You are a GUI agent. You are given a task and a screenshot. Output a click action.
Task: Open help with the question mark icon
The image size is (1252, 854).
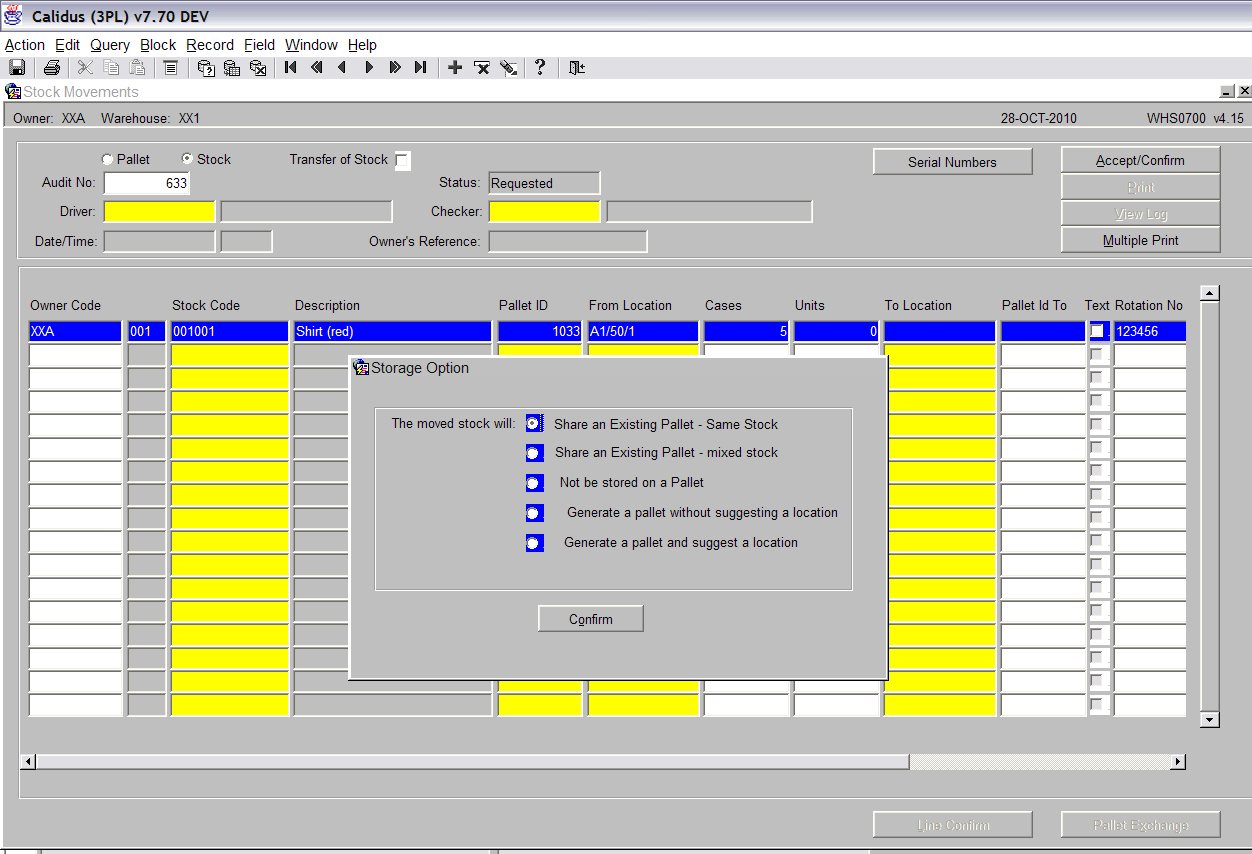pos(540,68)
